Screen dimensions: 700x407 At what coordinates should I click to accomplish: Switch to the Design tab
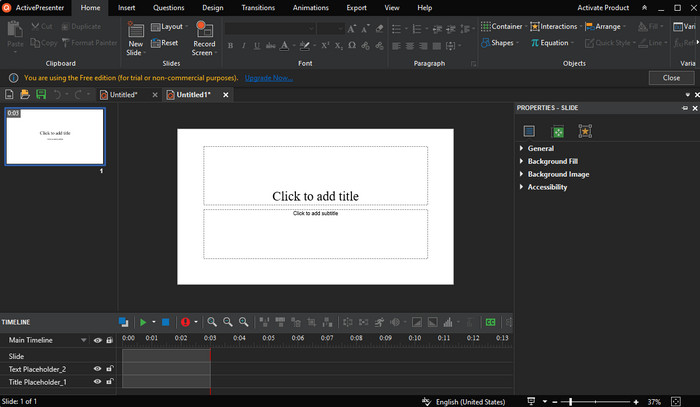click(x=212, y=8)
